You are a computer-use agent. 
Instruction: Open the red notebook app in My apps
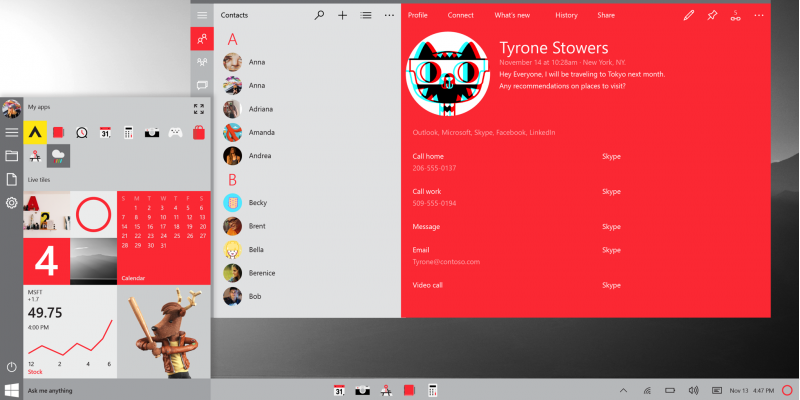pyautogui.click(x=58, y=133)
